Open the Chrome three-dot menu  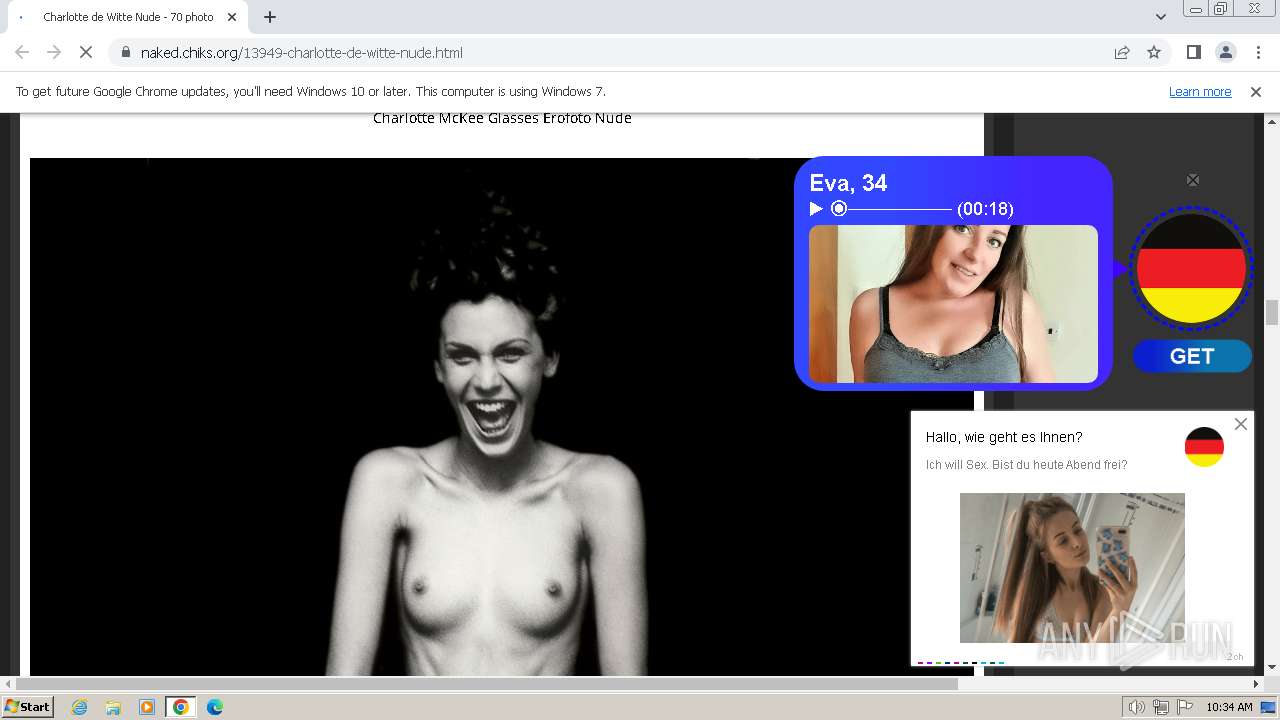[x=1257, y=52]
